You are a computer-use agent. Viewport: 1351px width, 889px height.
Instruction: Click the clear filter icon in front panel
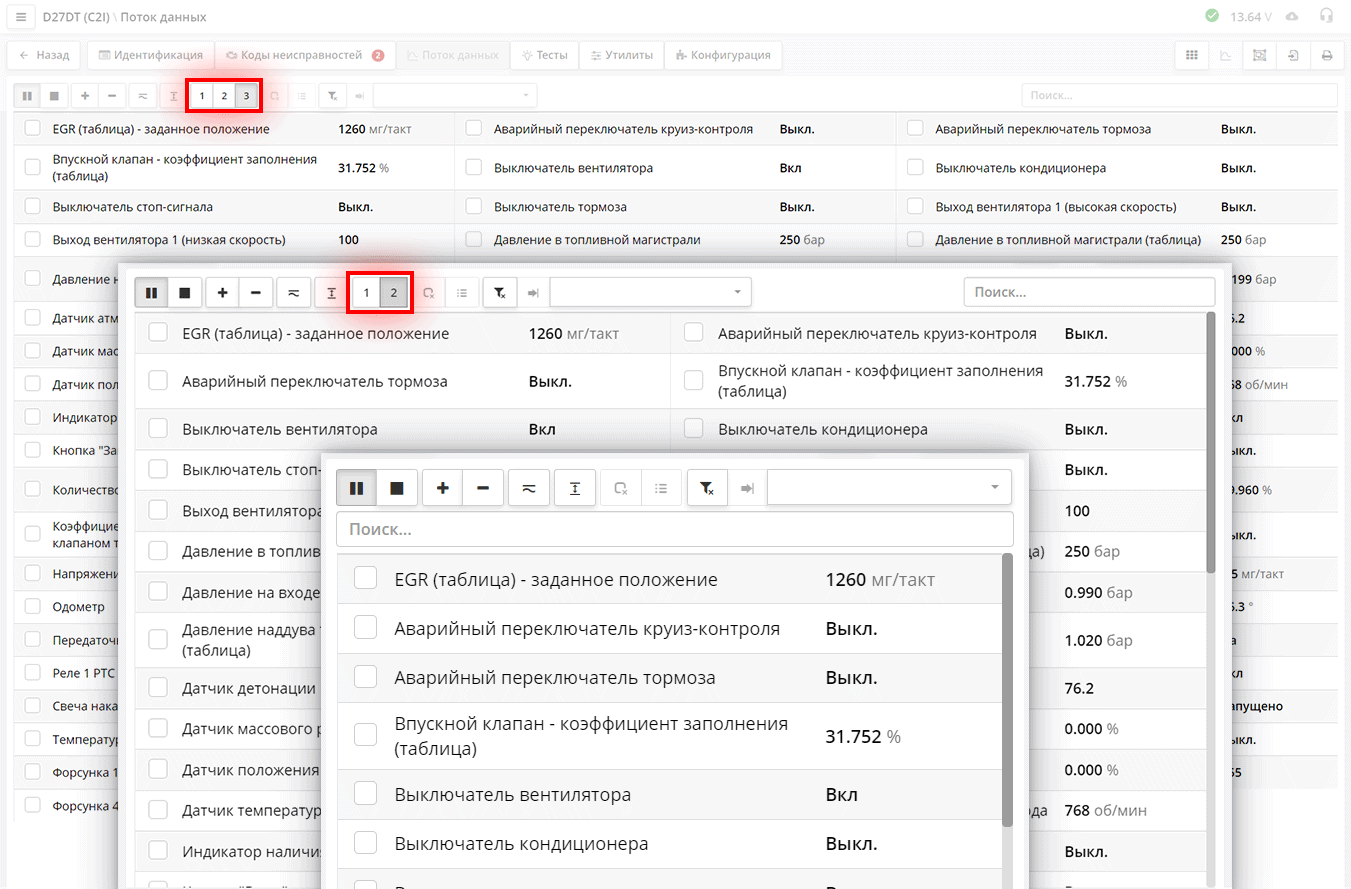point(706,488)
